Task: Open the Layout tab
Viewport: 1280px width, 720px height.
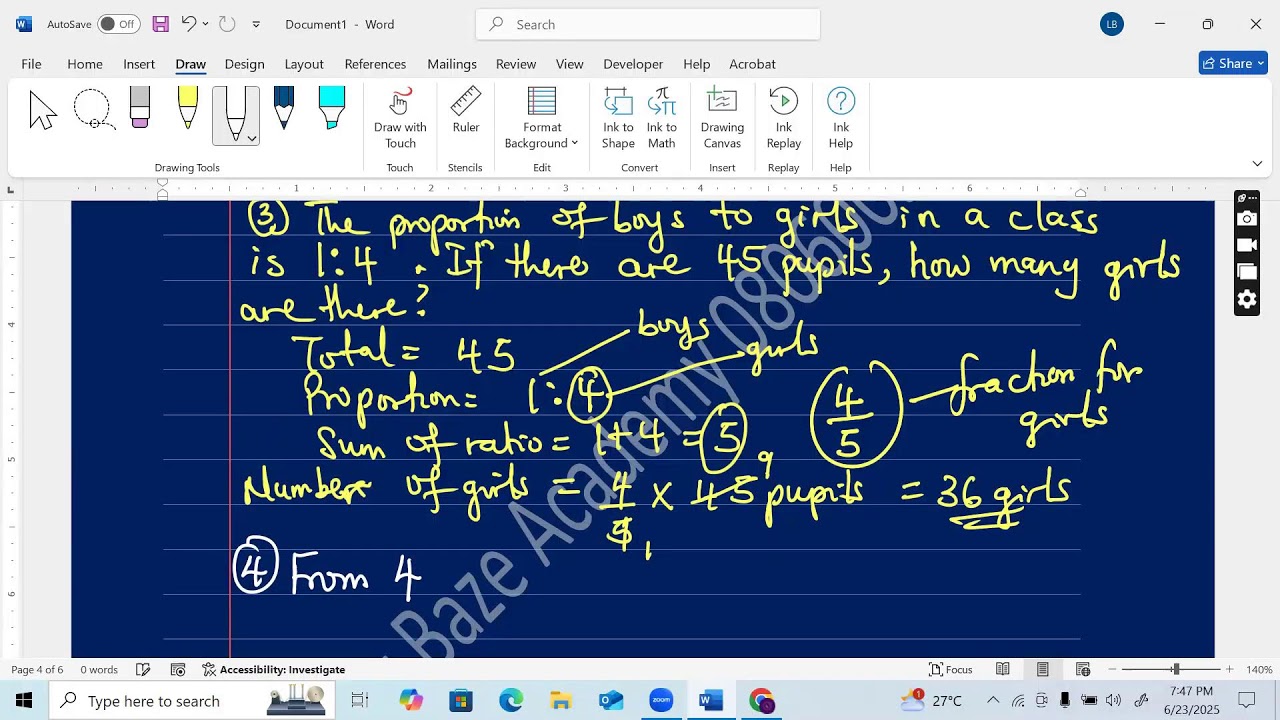Action: (x=304, y=64)
